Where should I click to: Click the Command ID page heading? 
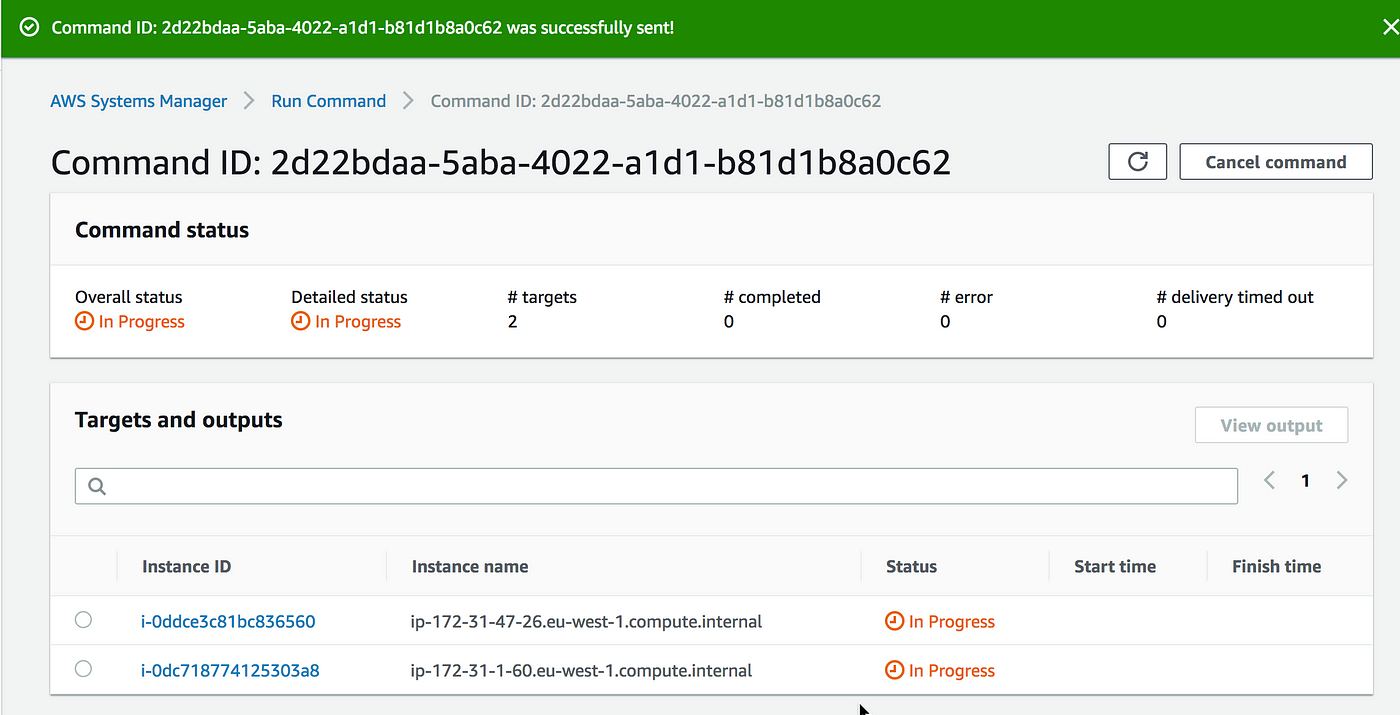point(501,163)
